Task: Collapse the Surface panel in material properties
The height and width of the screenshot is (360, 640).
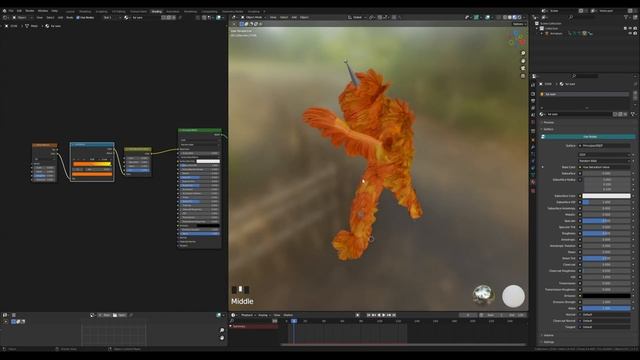Action: pos(548,129)
